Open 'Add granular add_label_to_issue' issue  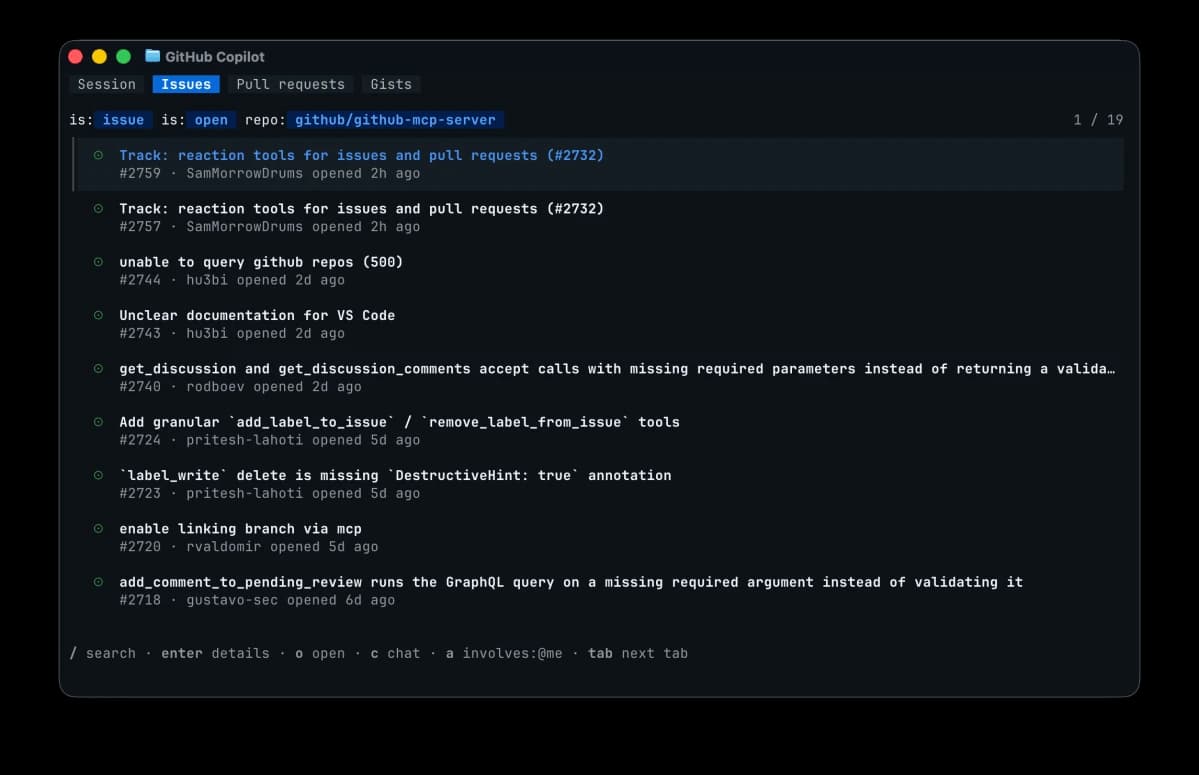pos(399,422)
